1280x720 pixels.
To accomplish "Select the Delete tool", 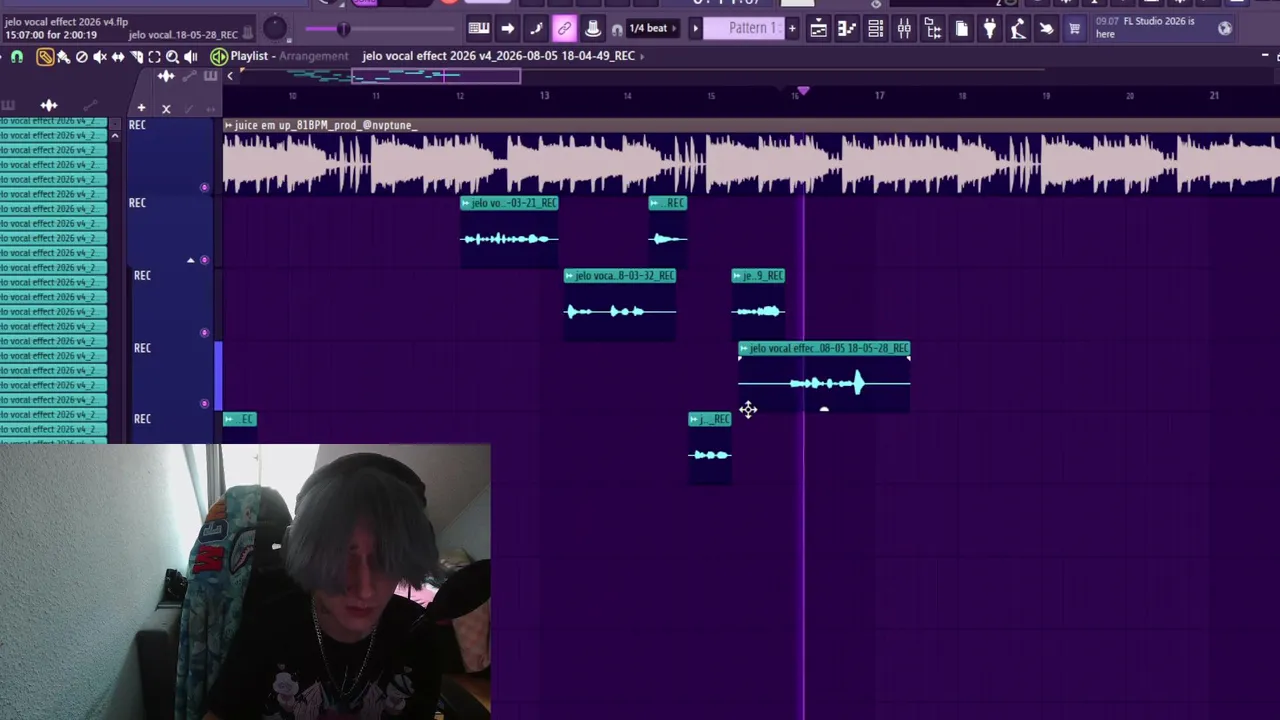I will [82, 57].
